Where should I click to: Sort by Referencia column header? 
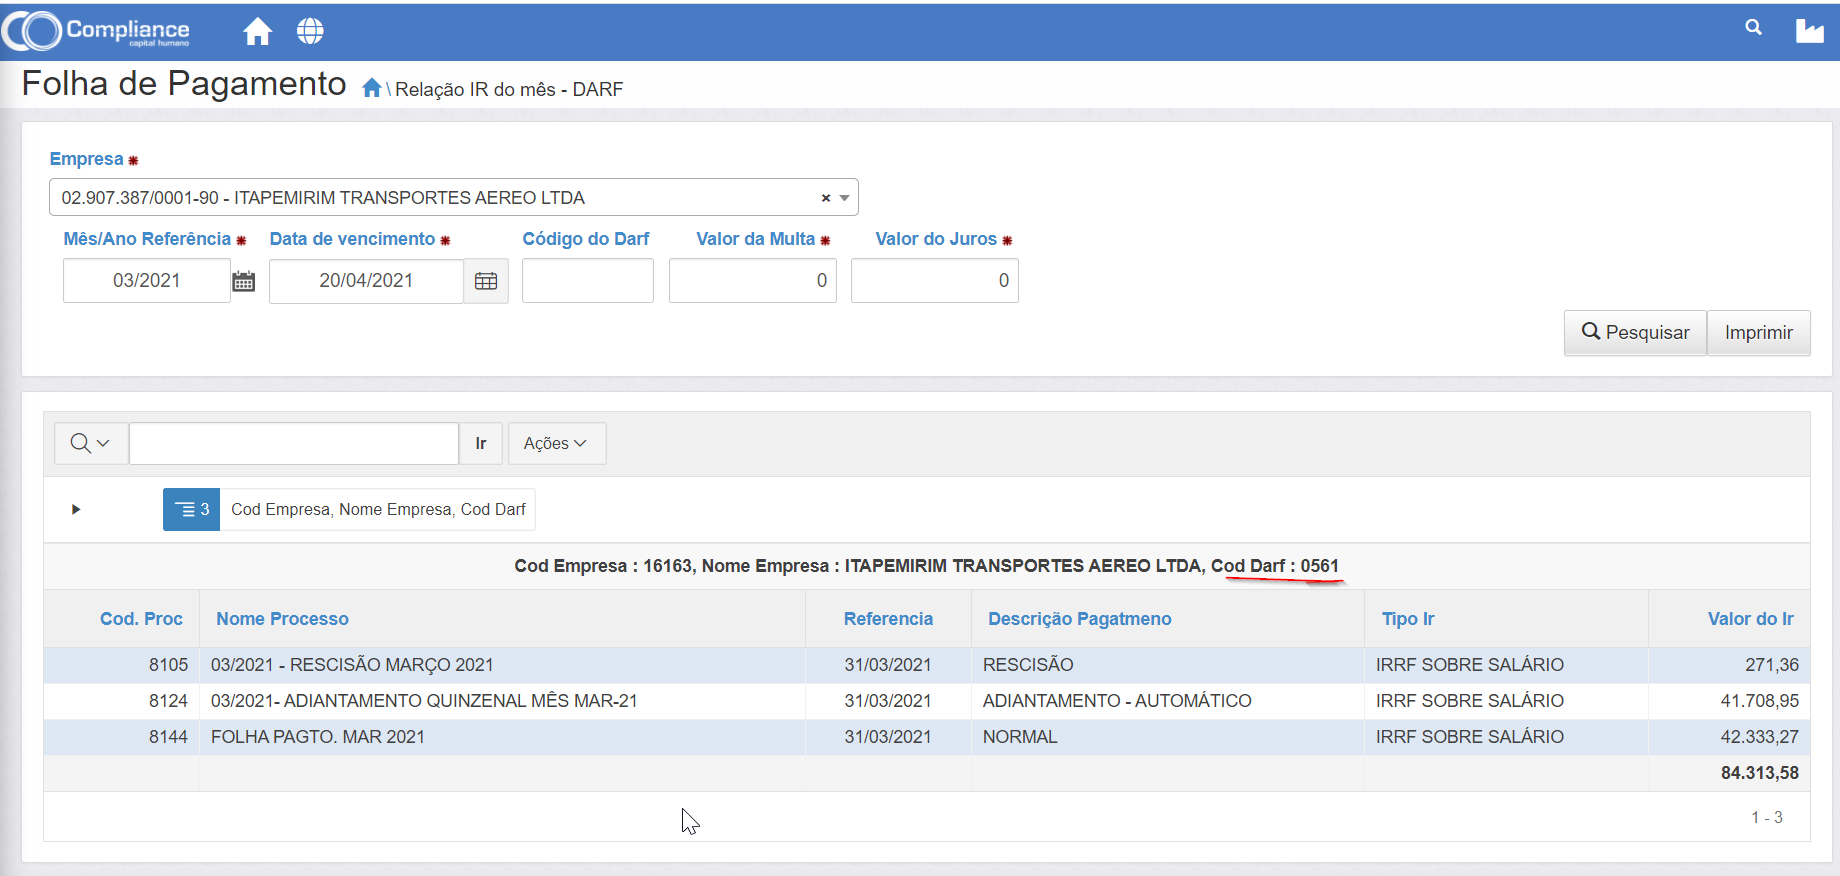(x=888, y=619)
